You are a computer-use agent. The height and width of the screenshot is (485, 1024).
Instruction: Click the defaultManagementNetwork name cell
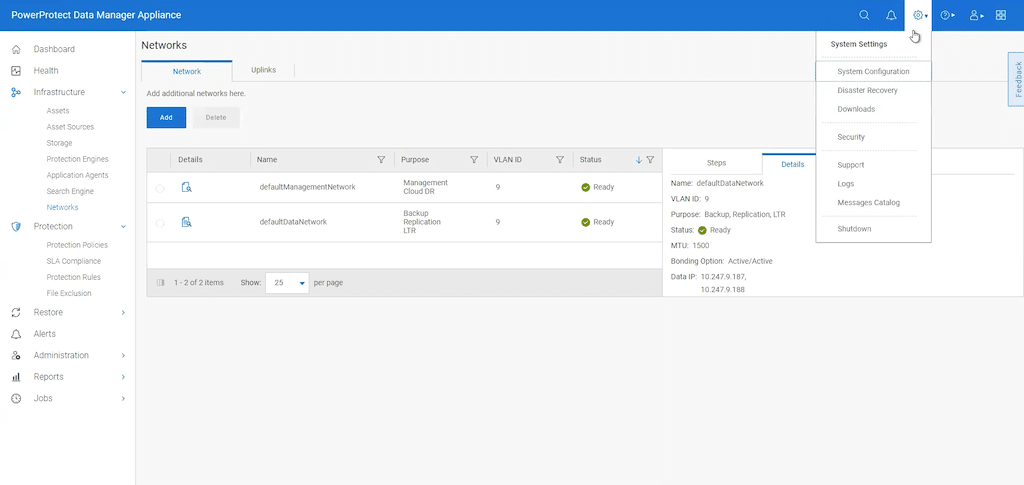tap(308, 187)
